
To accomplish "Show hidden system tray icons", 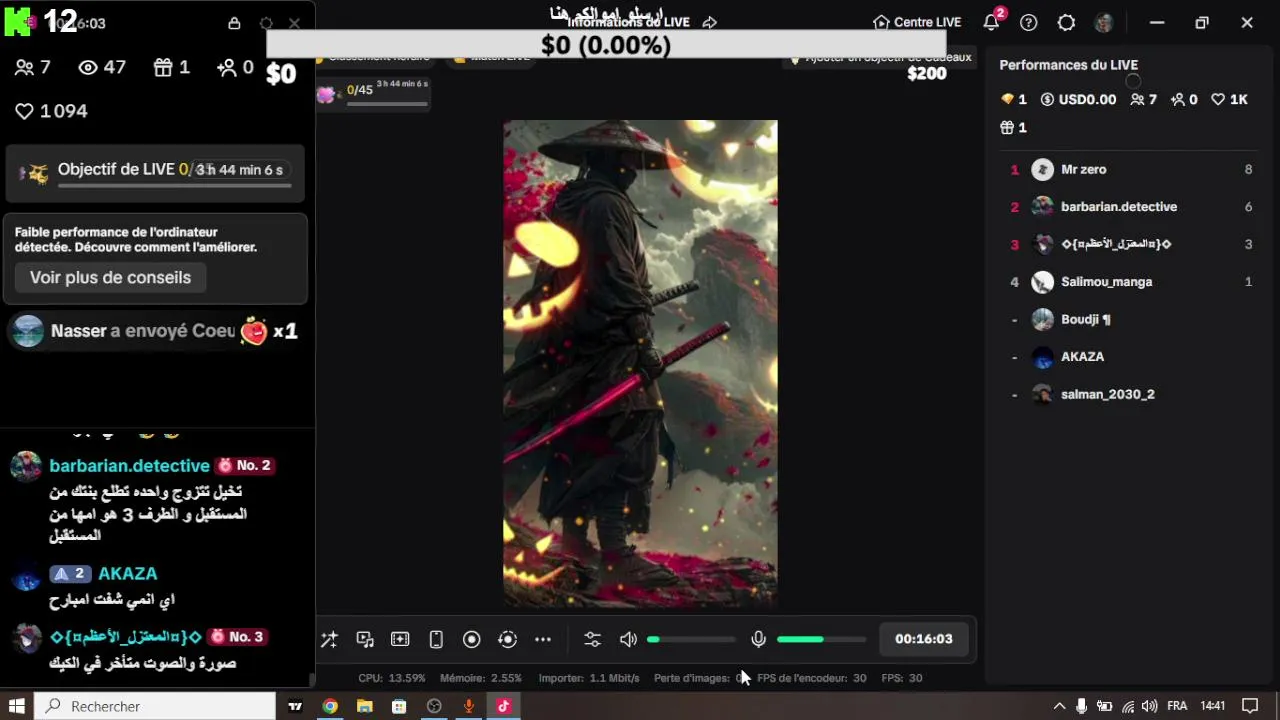I will pyautogui.click(x=1060, y=706).
